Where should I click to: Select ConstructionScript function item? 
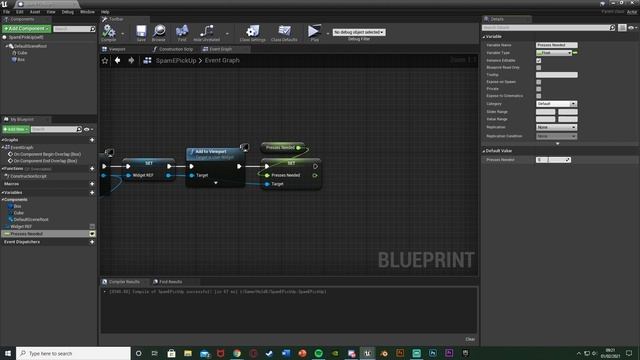pyautogui.click(x=28, y=176)
